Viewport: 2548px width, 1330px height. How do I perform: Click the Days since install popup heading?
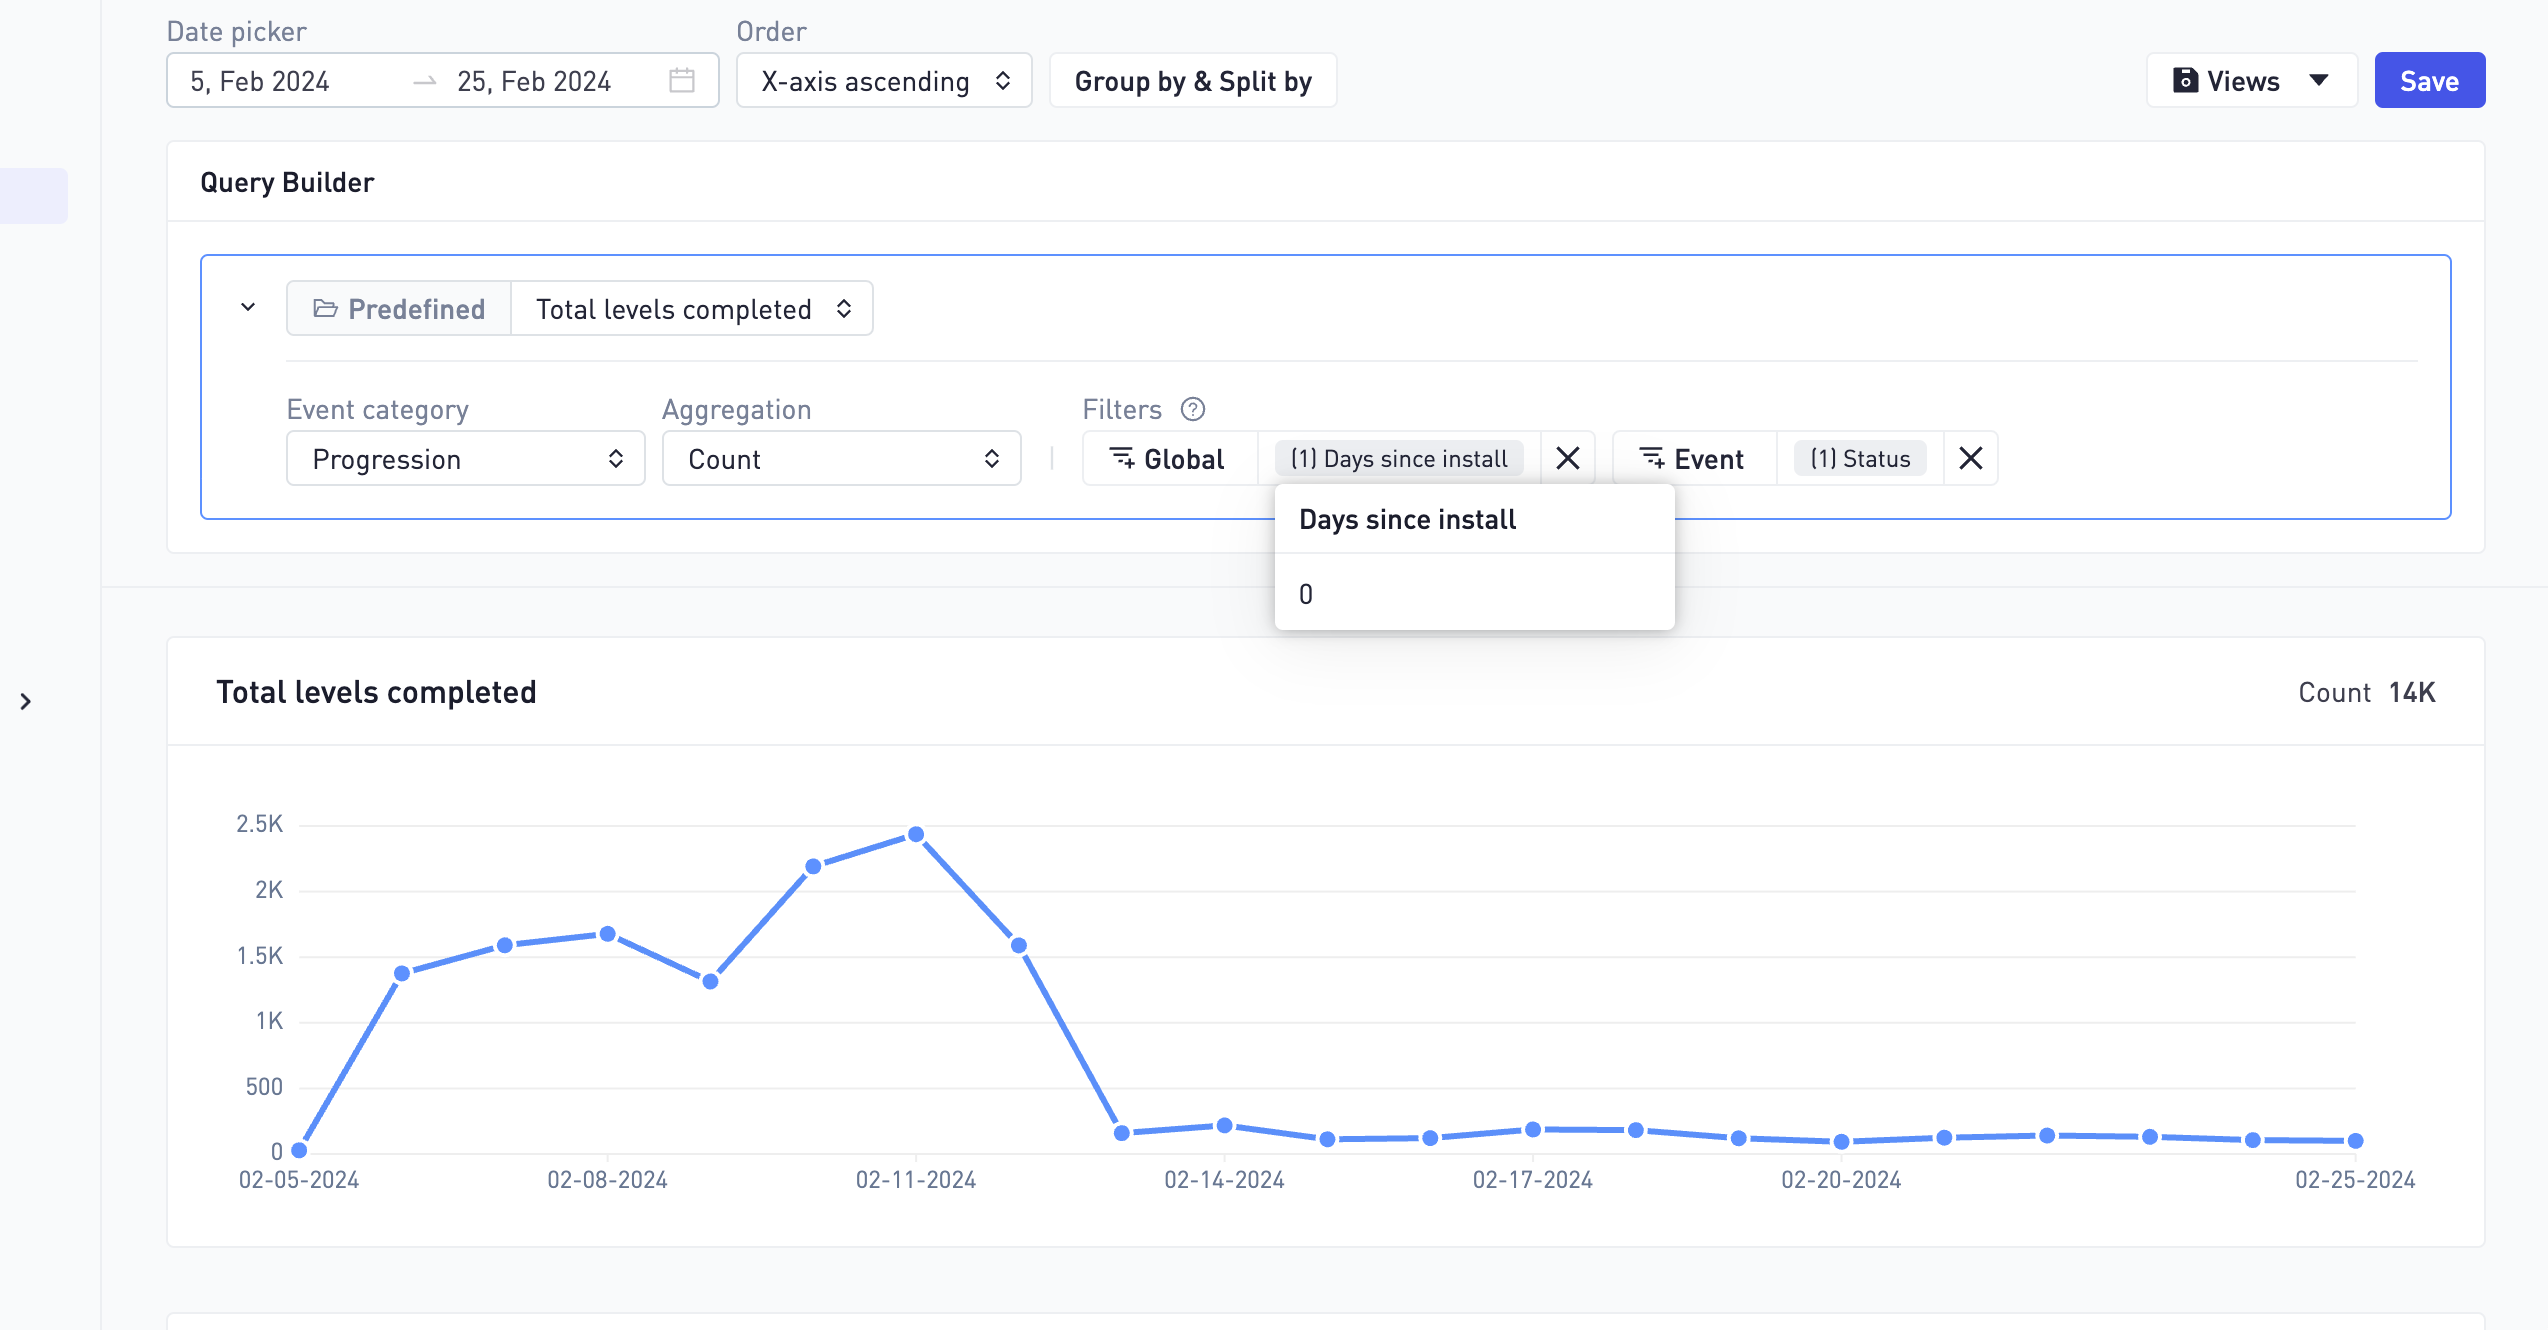tap(1407, 520)
